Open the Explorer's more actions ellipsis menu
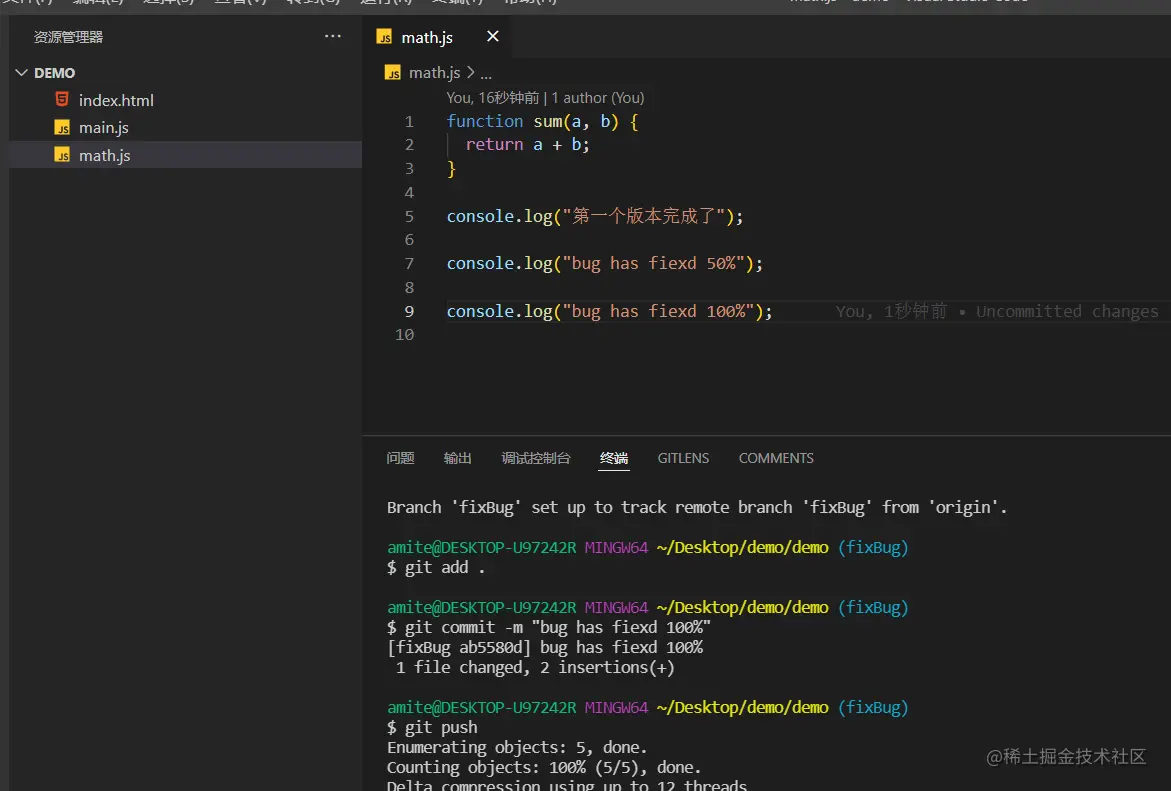 point(332,36)
